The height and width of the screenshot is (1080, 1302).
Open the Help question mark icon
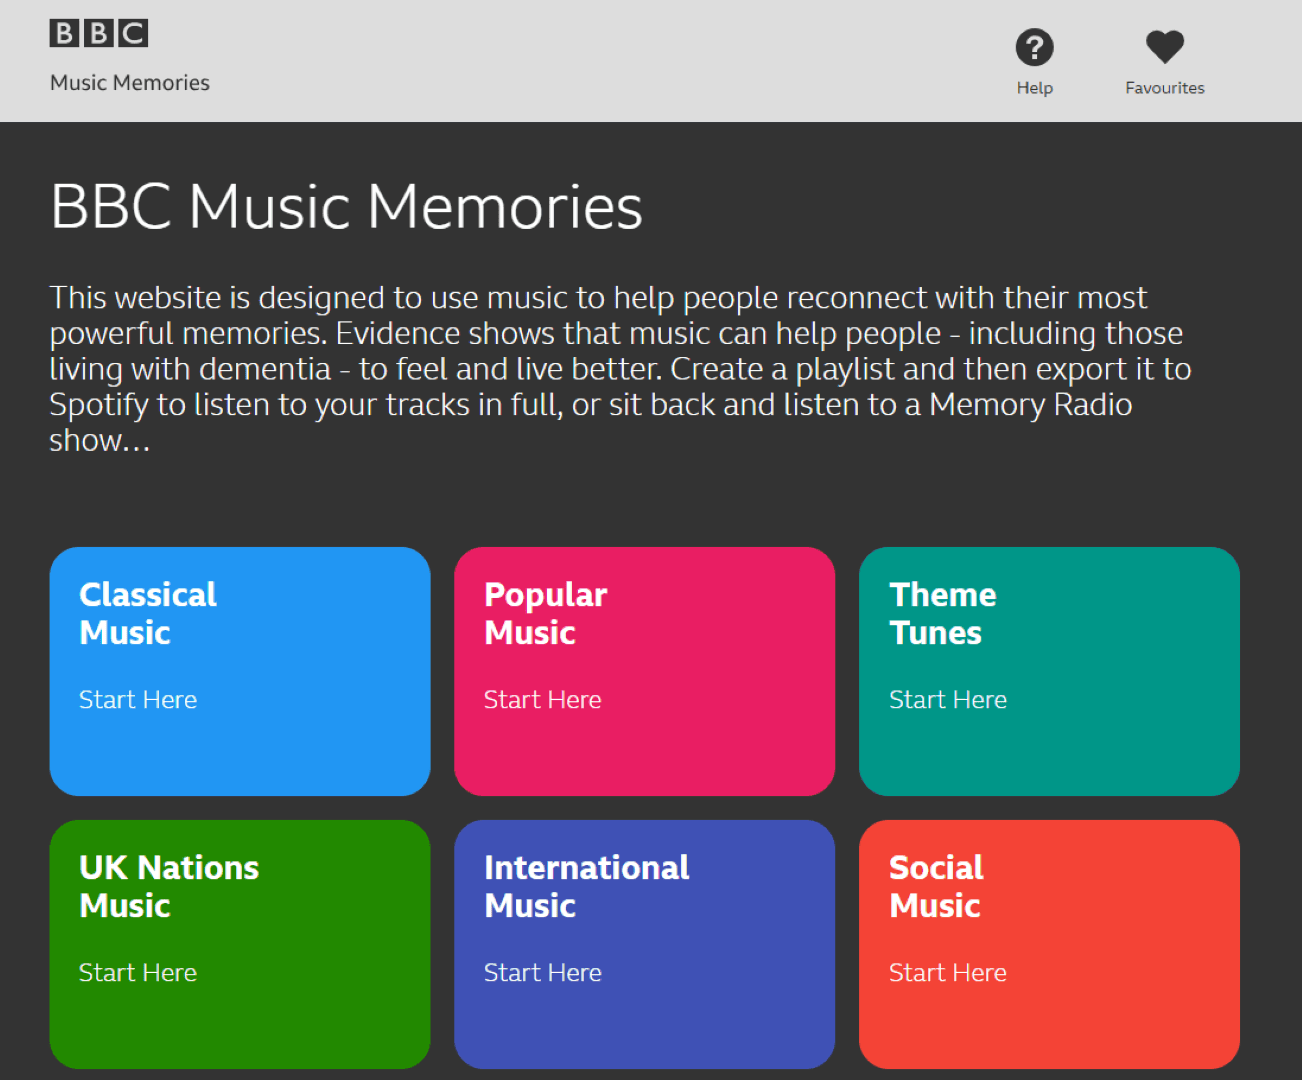pyautogui.click(x=1034, y=47)
